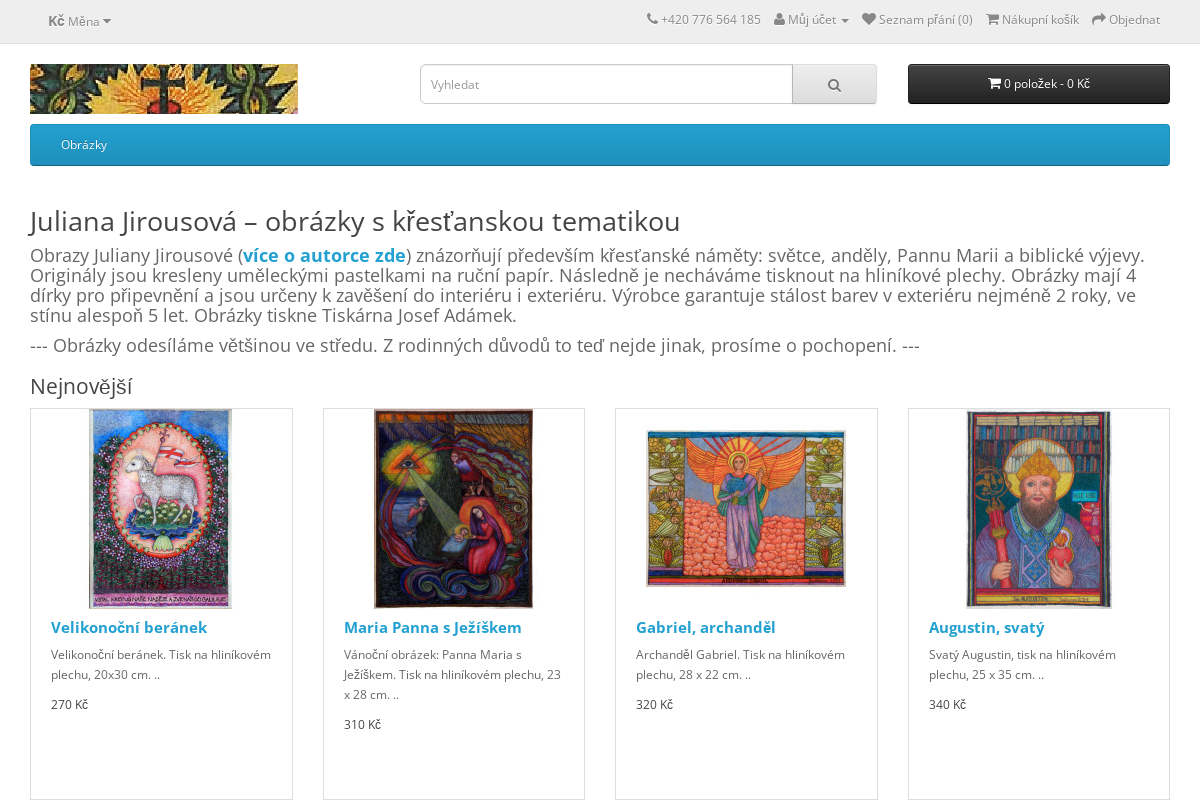Image resolution: width=1200 pixels, height=800 pixels.
Task: Open the Seznam přání (0) link
Action: click(x=917, y=19)
